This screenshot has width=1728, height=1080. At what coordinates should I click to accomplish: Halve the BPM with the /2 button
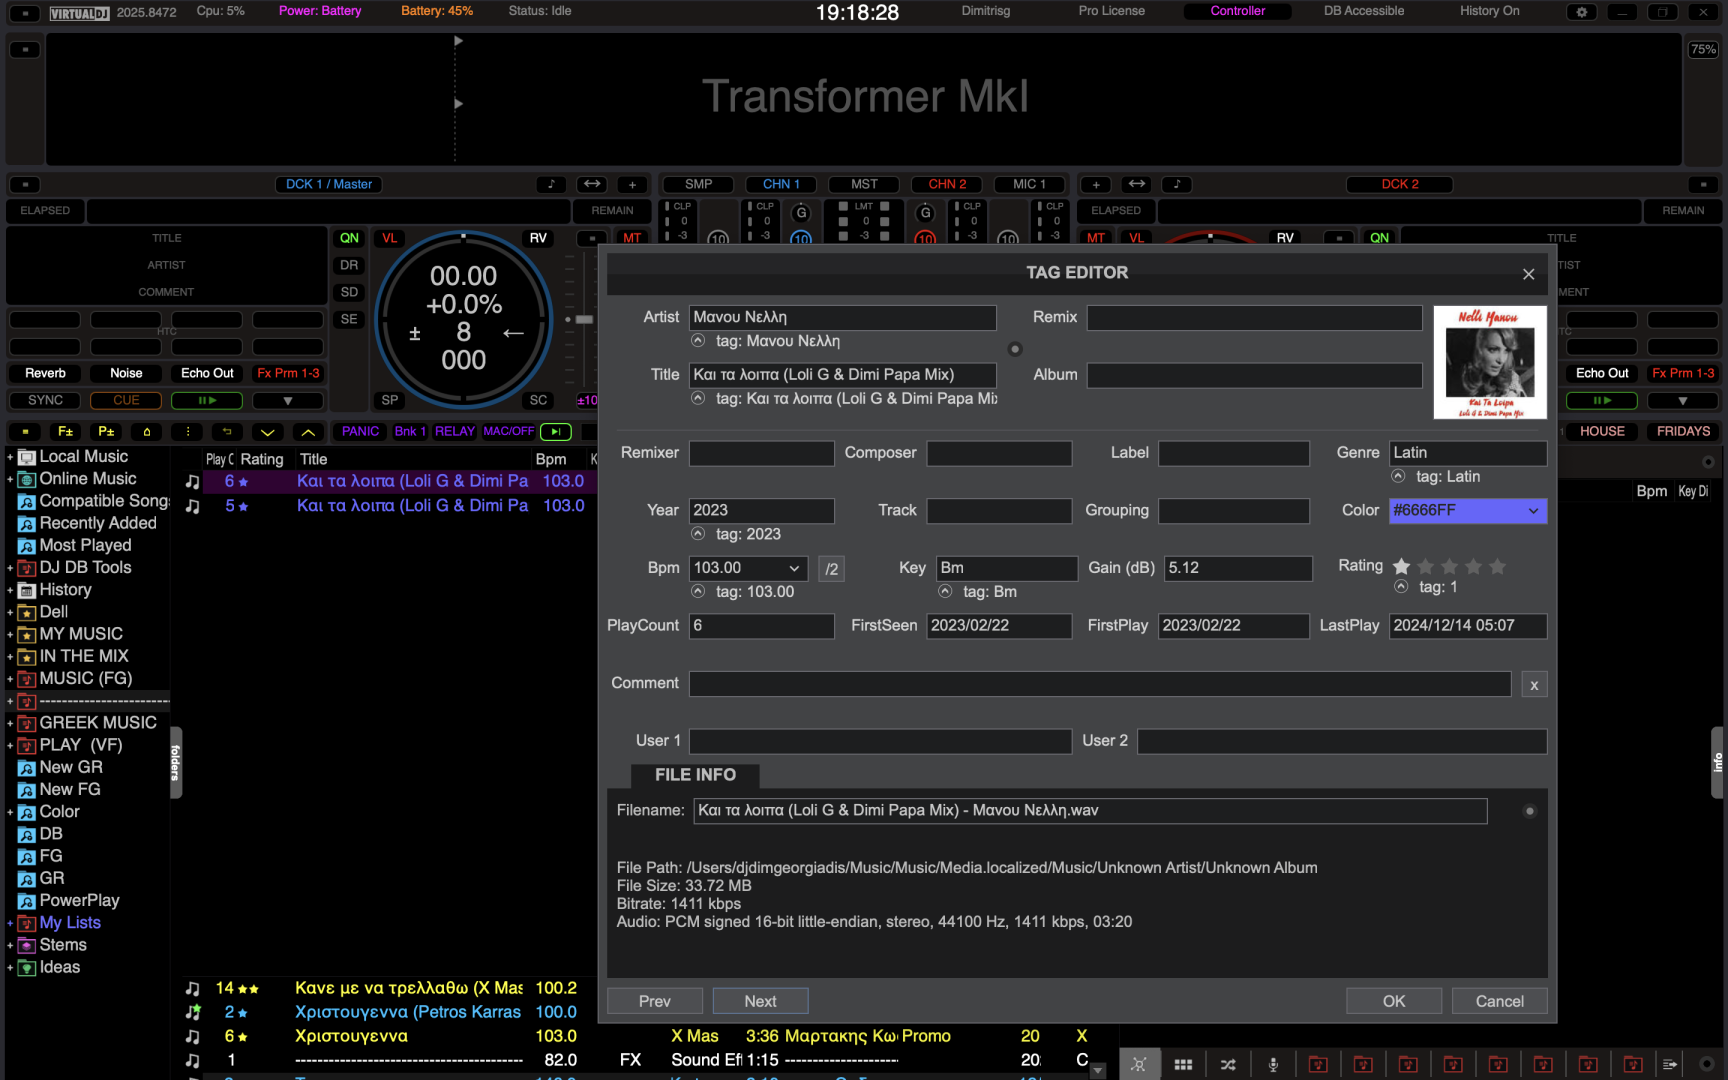(831, 569)
